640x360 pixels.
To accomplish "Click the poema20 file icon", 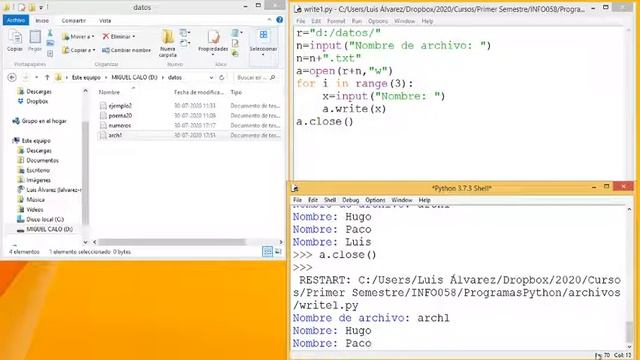I will [x=103, y=116].
